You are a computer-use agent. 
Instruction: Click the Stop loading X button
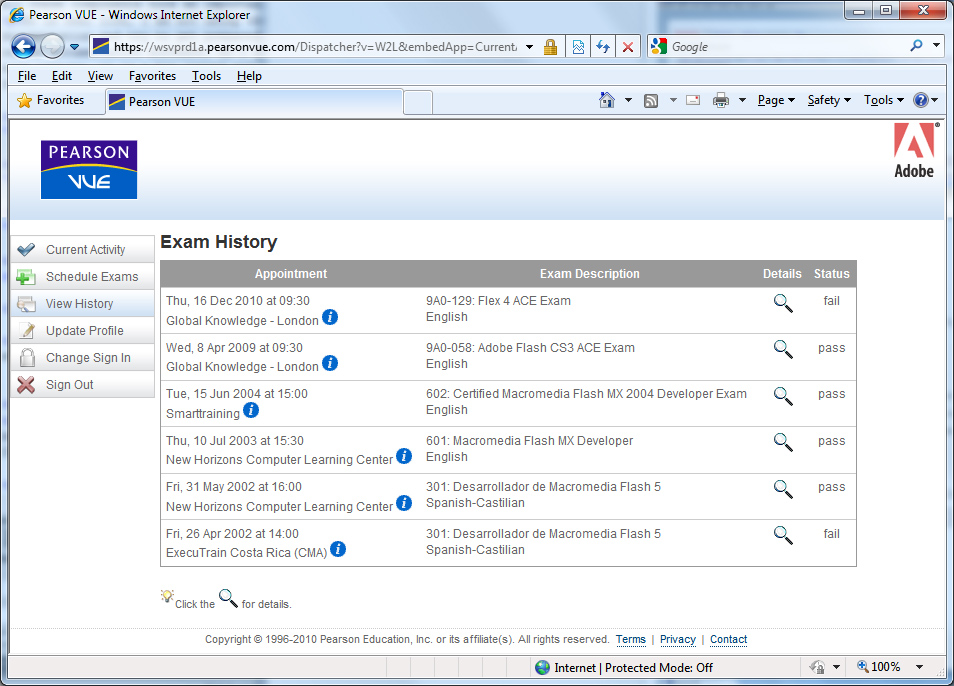[627, 47]
